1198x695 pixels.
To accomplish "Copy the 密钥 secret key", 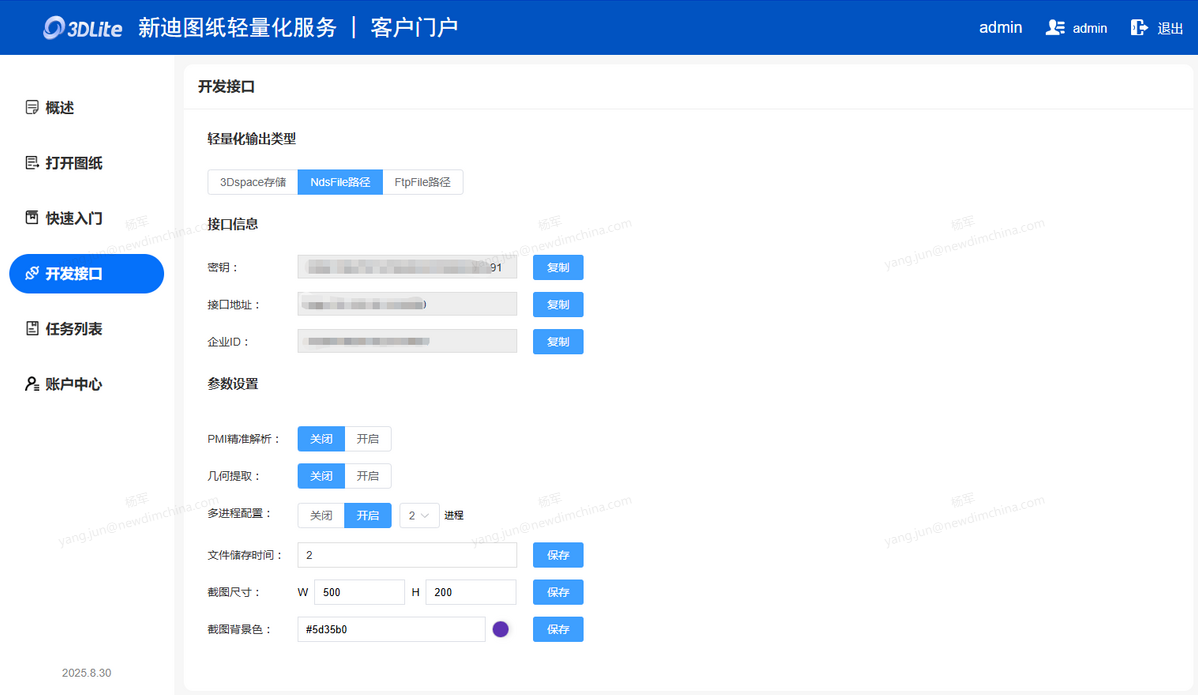I will (558, 268).
